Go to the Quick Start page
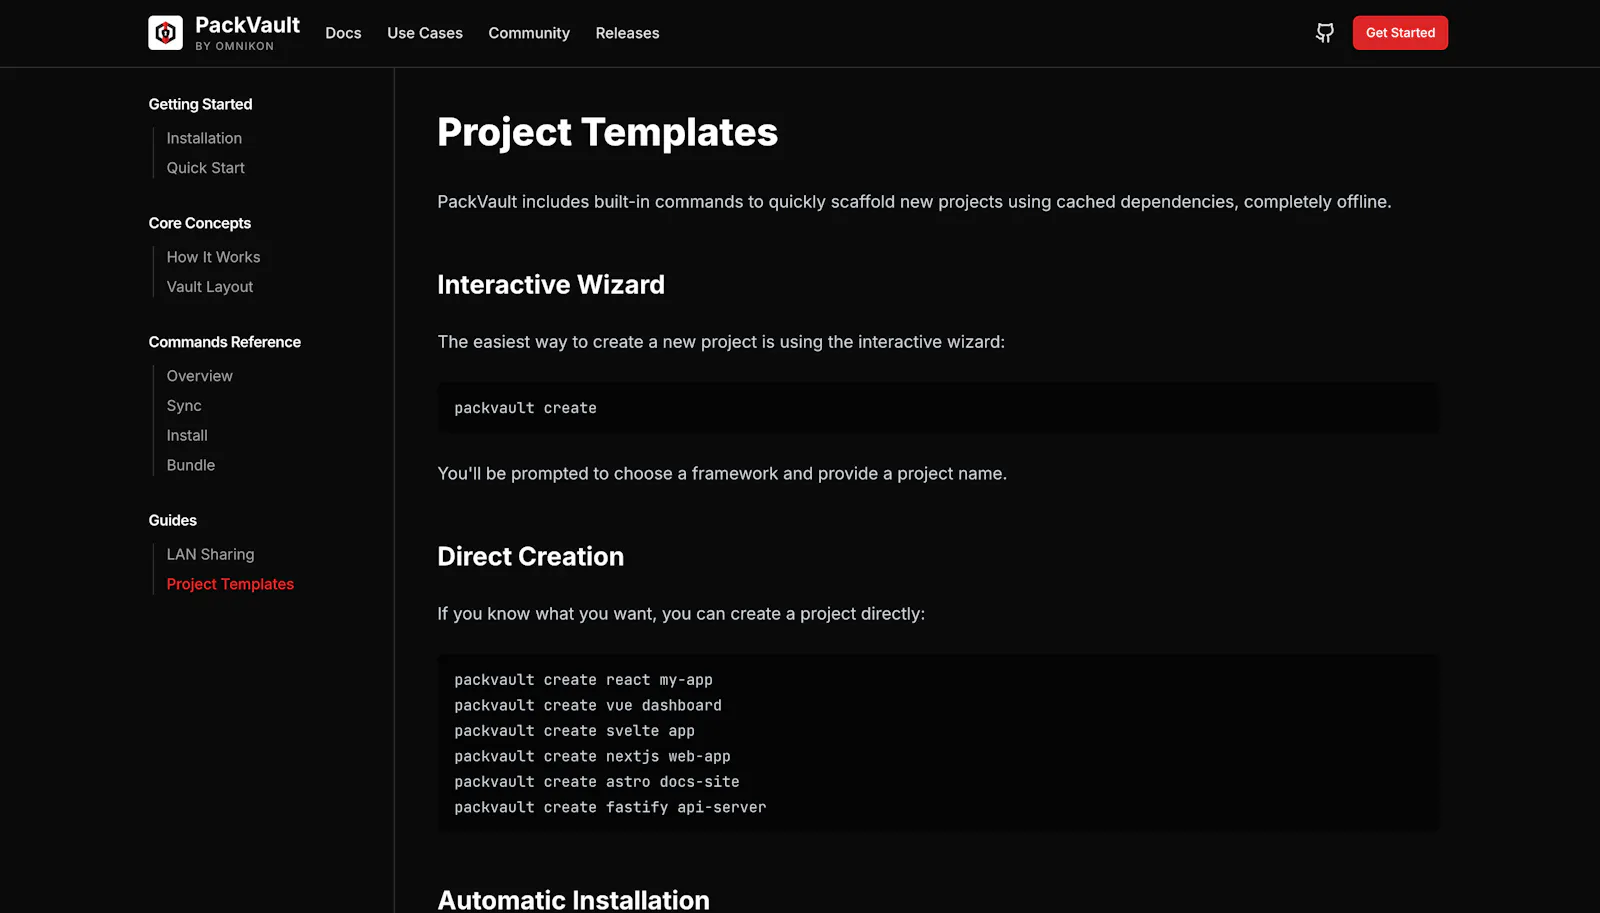Image resolution: width=1600 pixels, height=913 pixels. tap(205, 168)
